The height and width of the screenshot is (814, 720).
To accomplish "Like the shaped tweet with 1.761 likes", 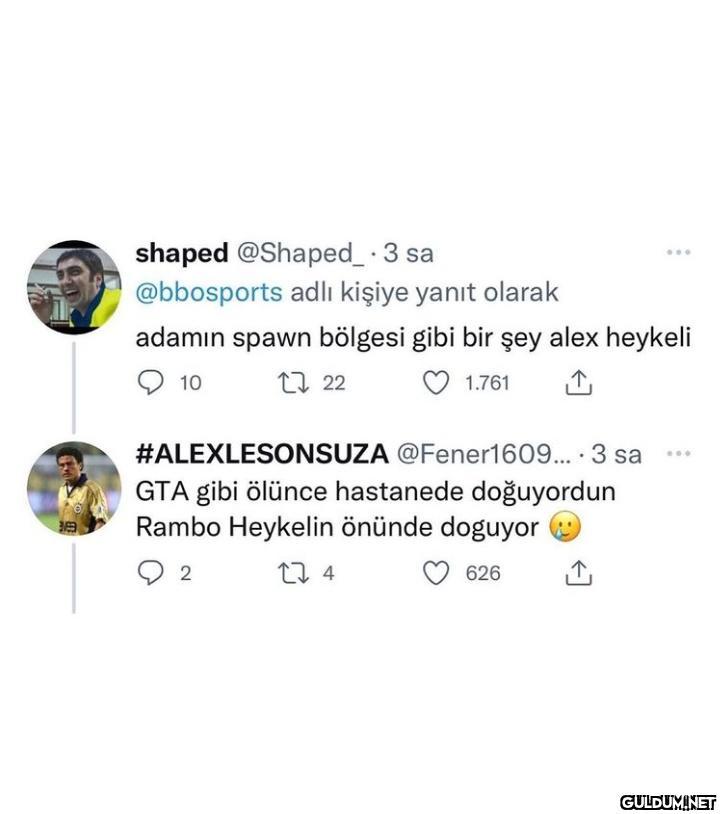I will click(436, 383).
